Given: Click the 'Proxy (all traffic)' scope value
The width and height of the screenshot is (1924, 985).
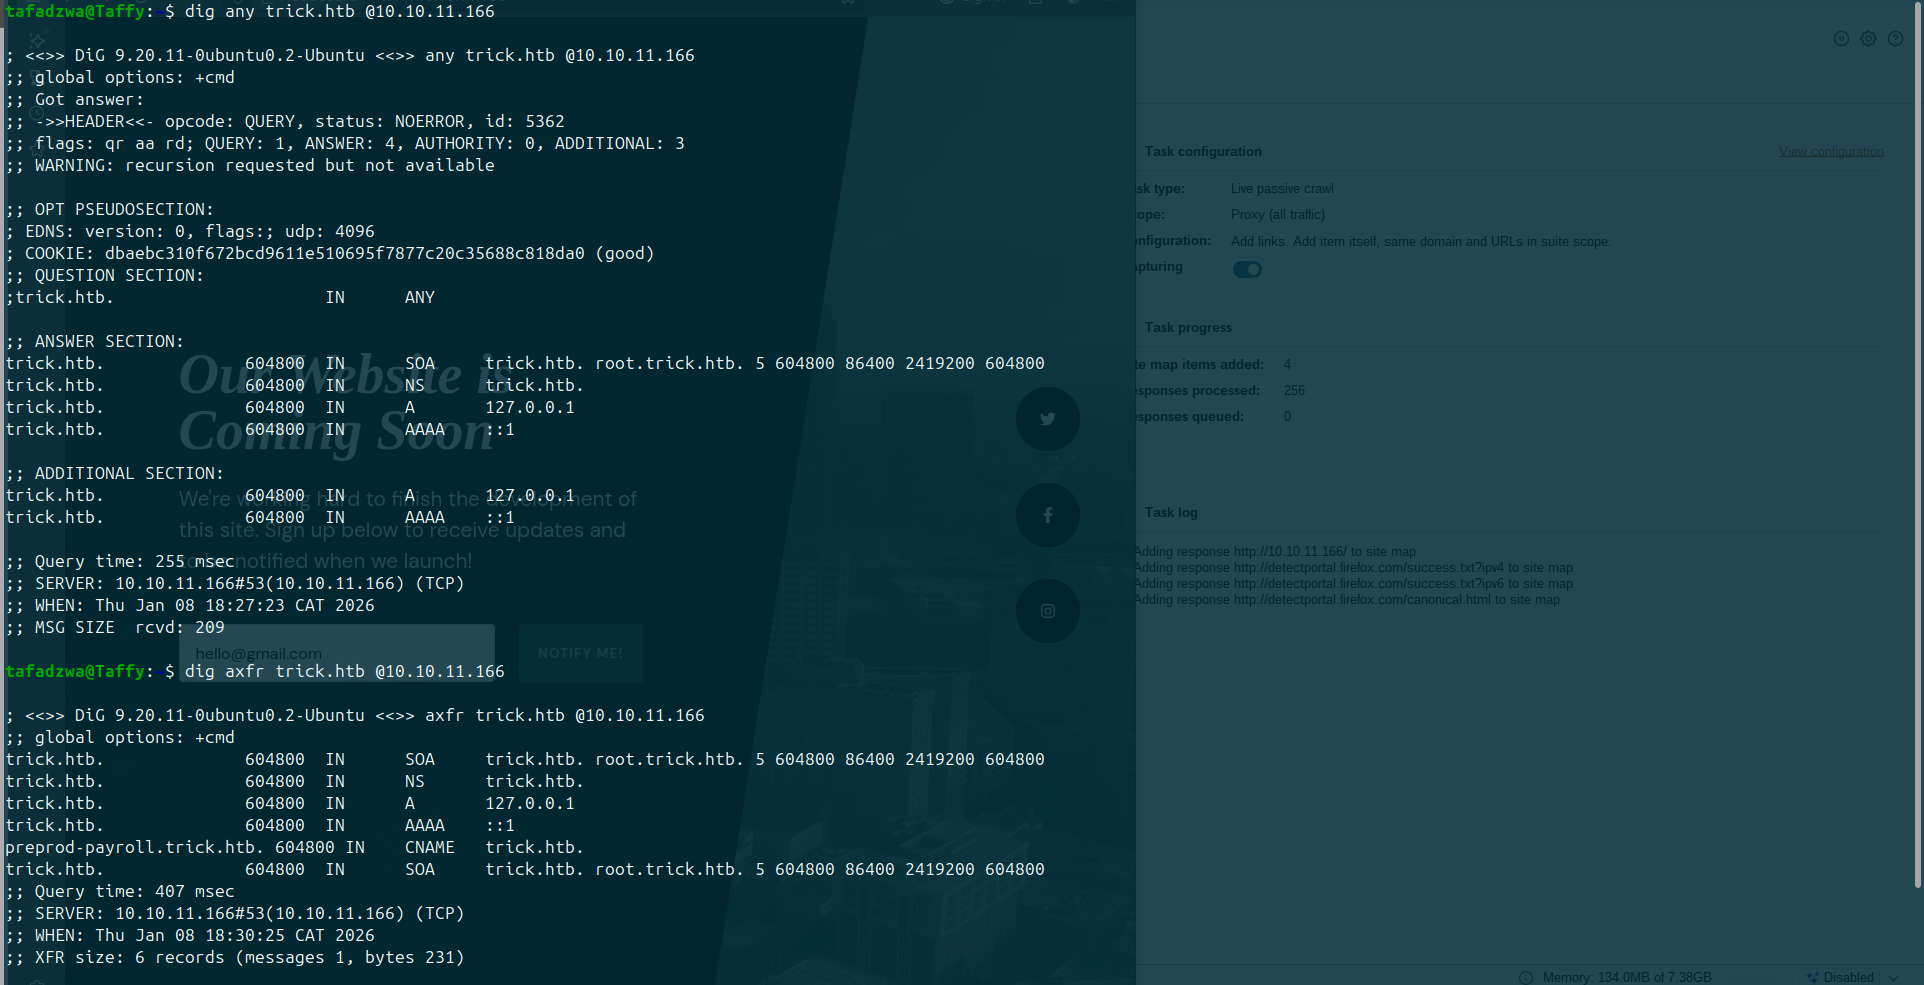Looking at the screenshot, I should coord(1278,215).
